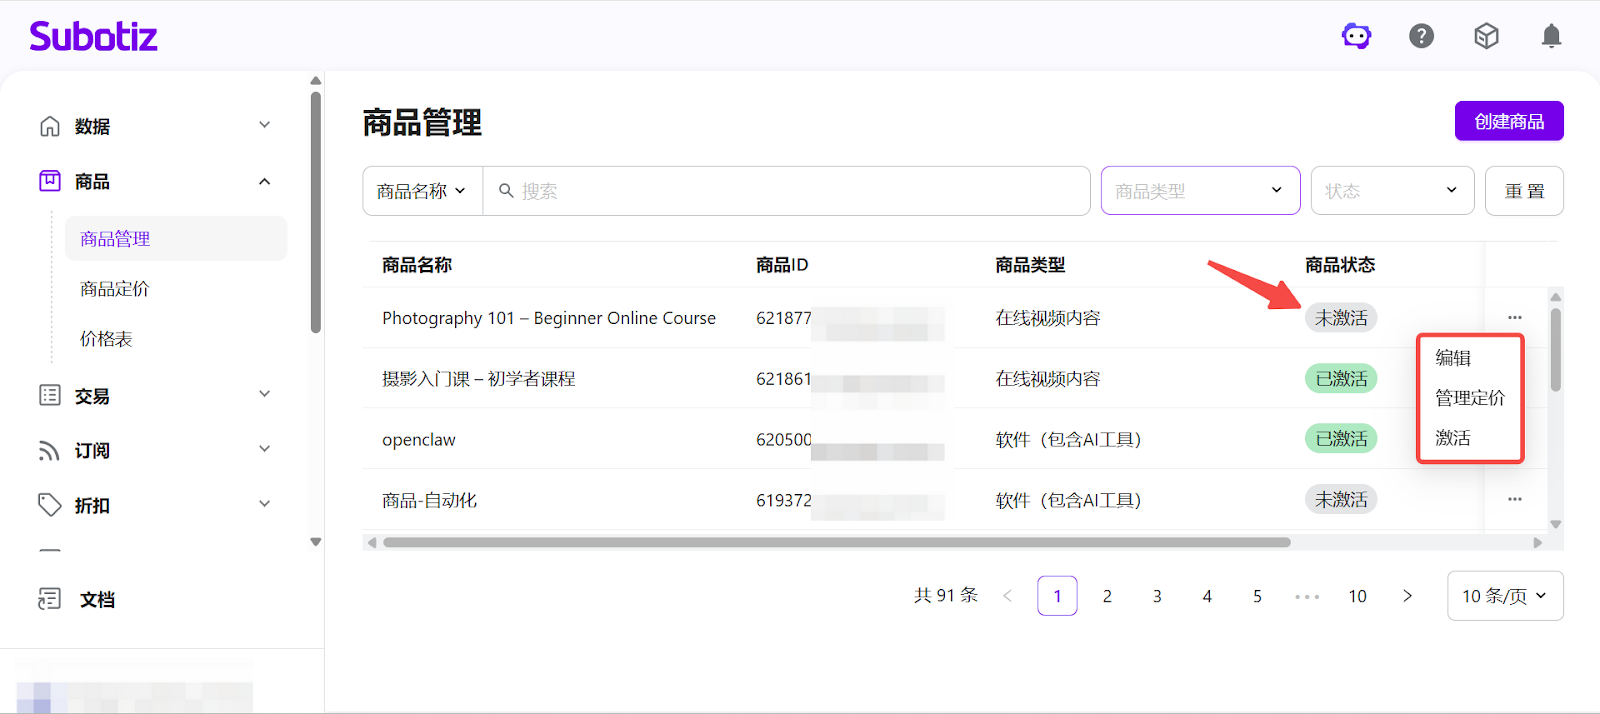
Task: Open the 商品类型 filter dropdown
Action: pos(1200,191)
